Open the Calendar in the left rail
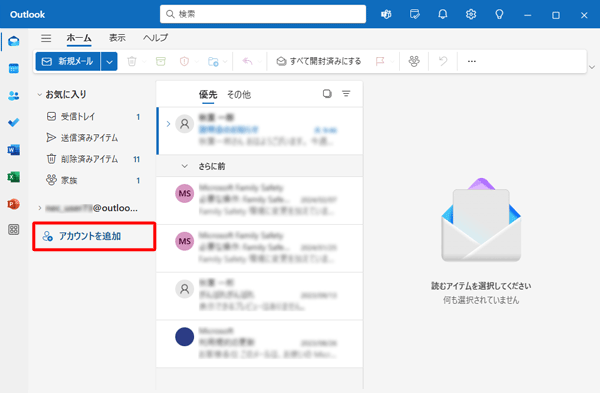This screenshot has height=393, width=600. (14, 69)
